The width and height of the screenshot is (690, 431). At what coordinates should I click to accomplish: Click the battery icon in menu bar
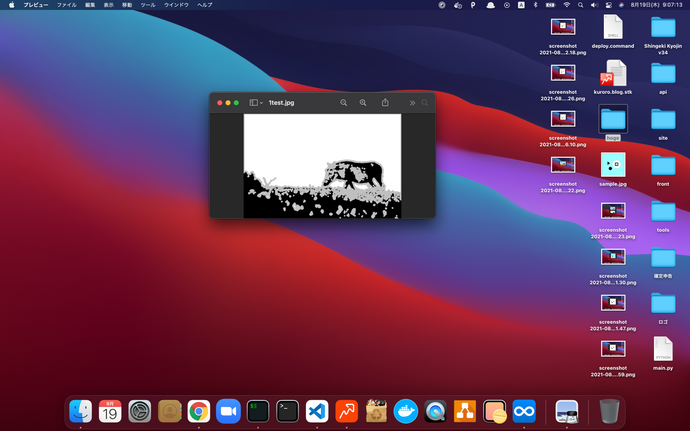point(551,5)
